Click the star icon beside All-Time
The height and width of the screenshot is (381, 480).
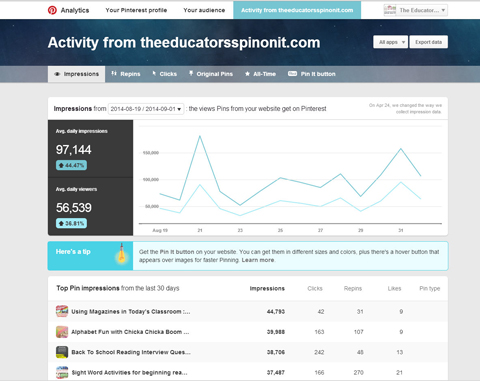(x=247, y=74)
